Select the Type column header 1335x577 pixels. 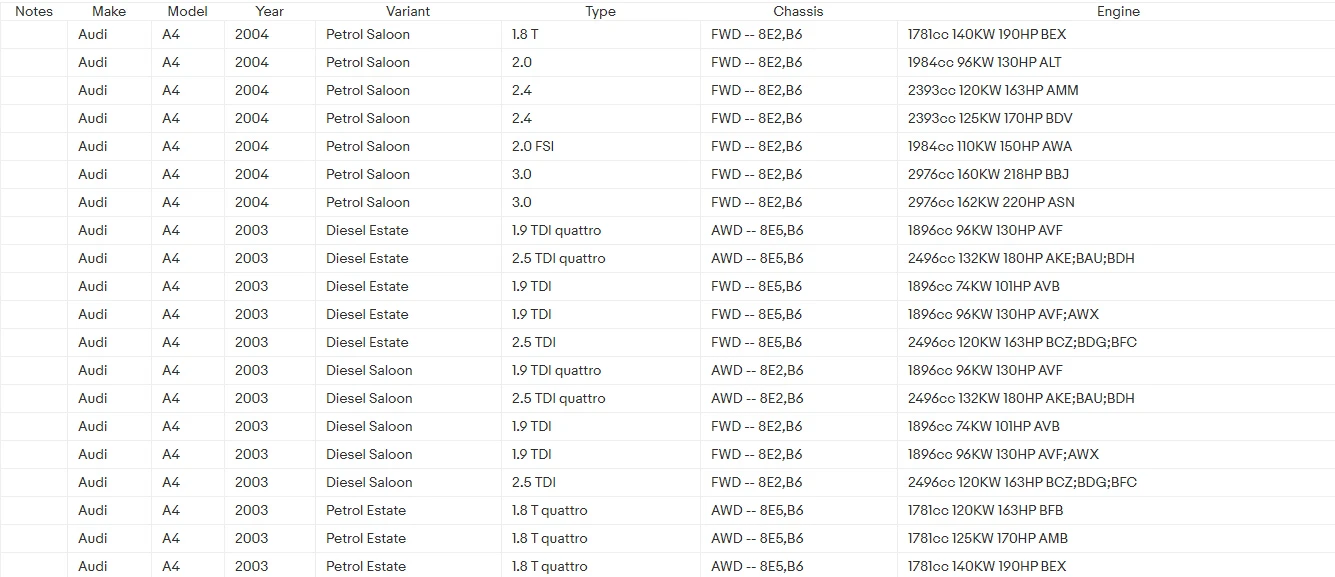600,11
